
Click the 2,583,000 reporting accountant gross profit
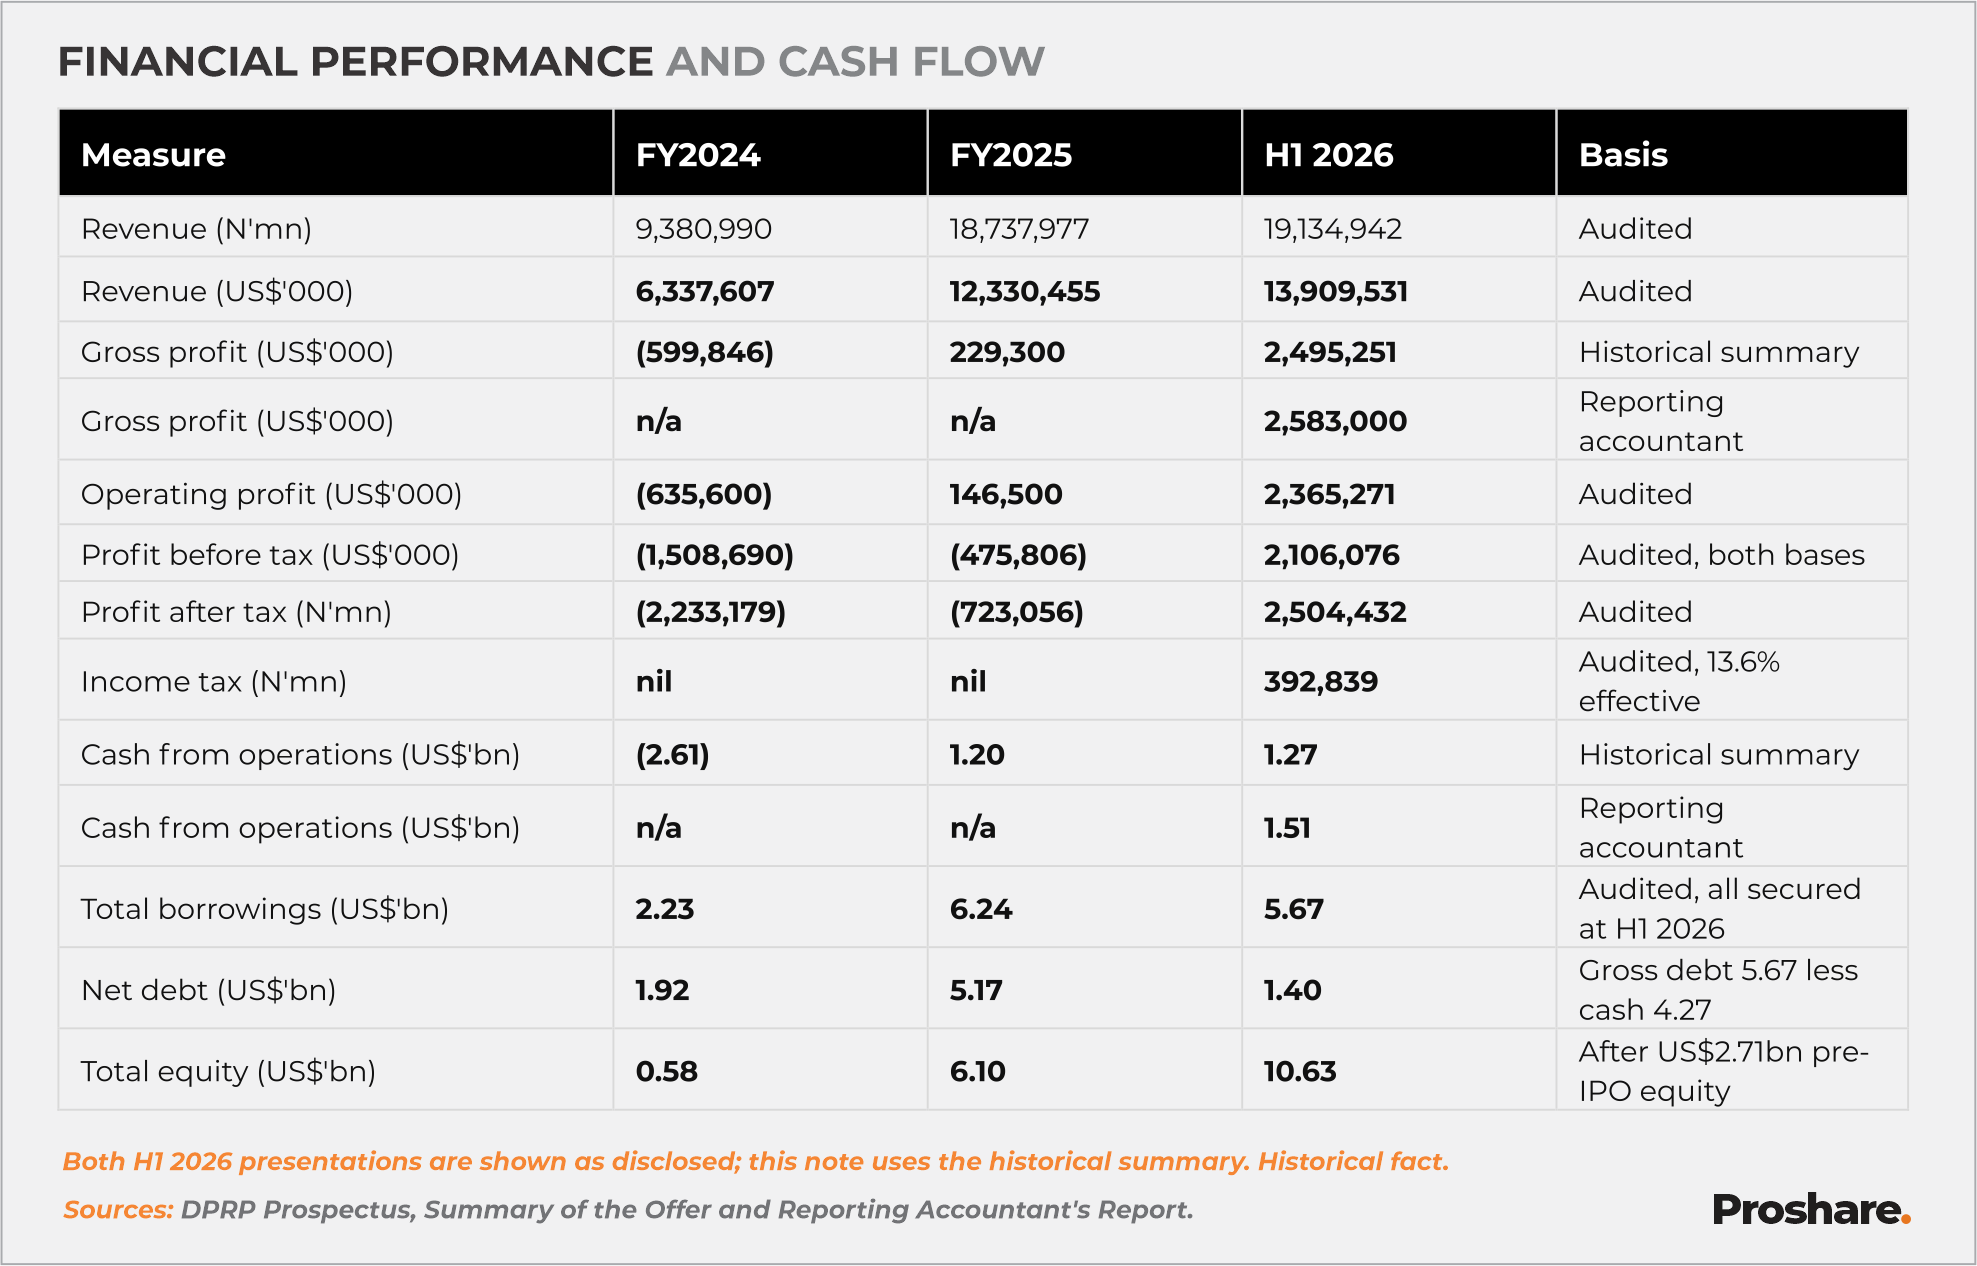point(1335,421)
